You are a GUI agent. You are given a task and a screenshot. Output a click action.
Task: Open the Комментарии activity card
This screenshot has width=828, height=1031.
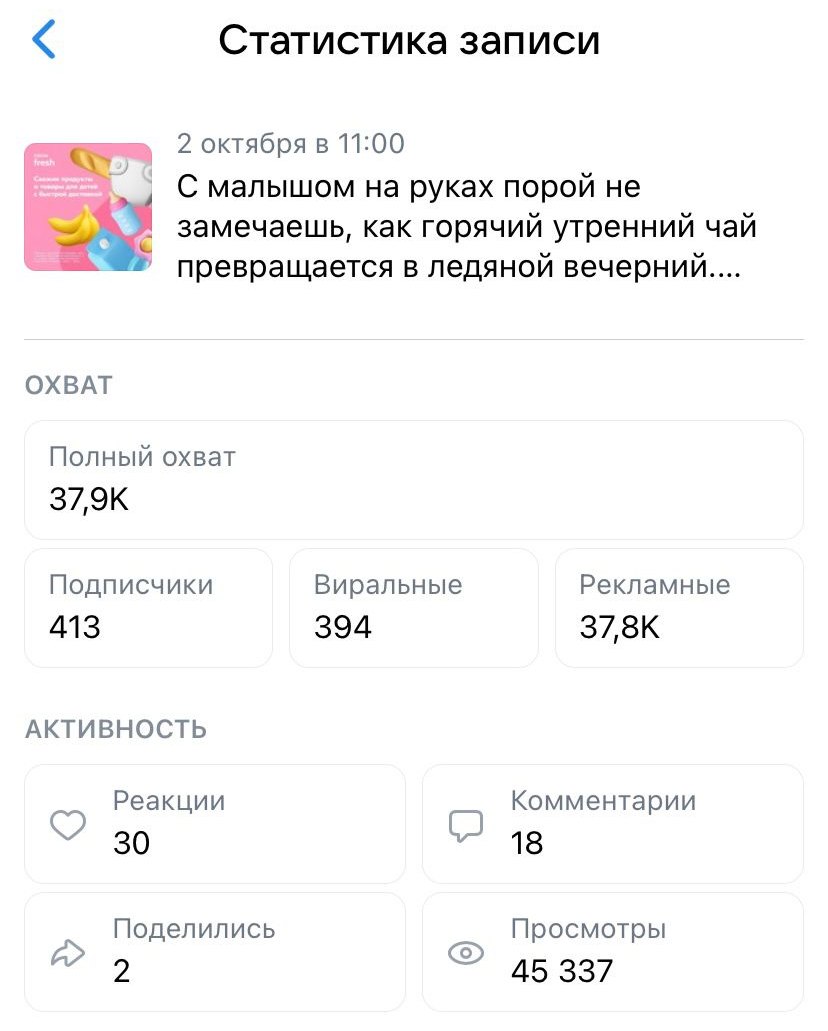[x=612, y=824]
